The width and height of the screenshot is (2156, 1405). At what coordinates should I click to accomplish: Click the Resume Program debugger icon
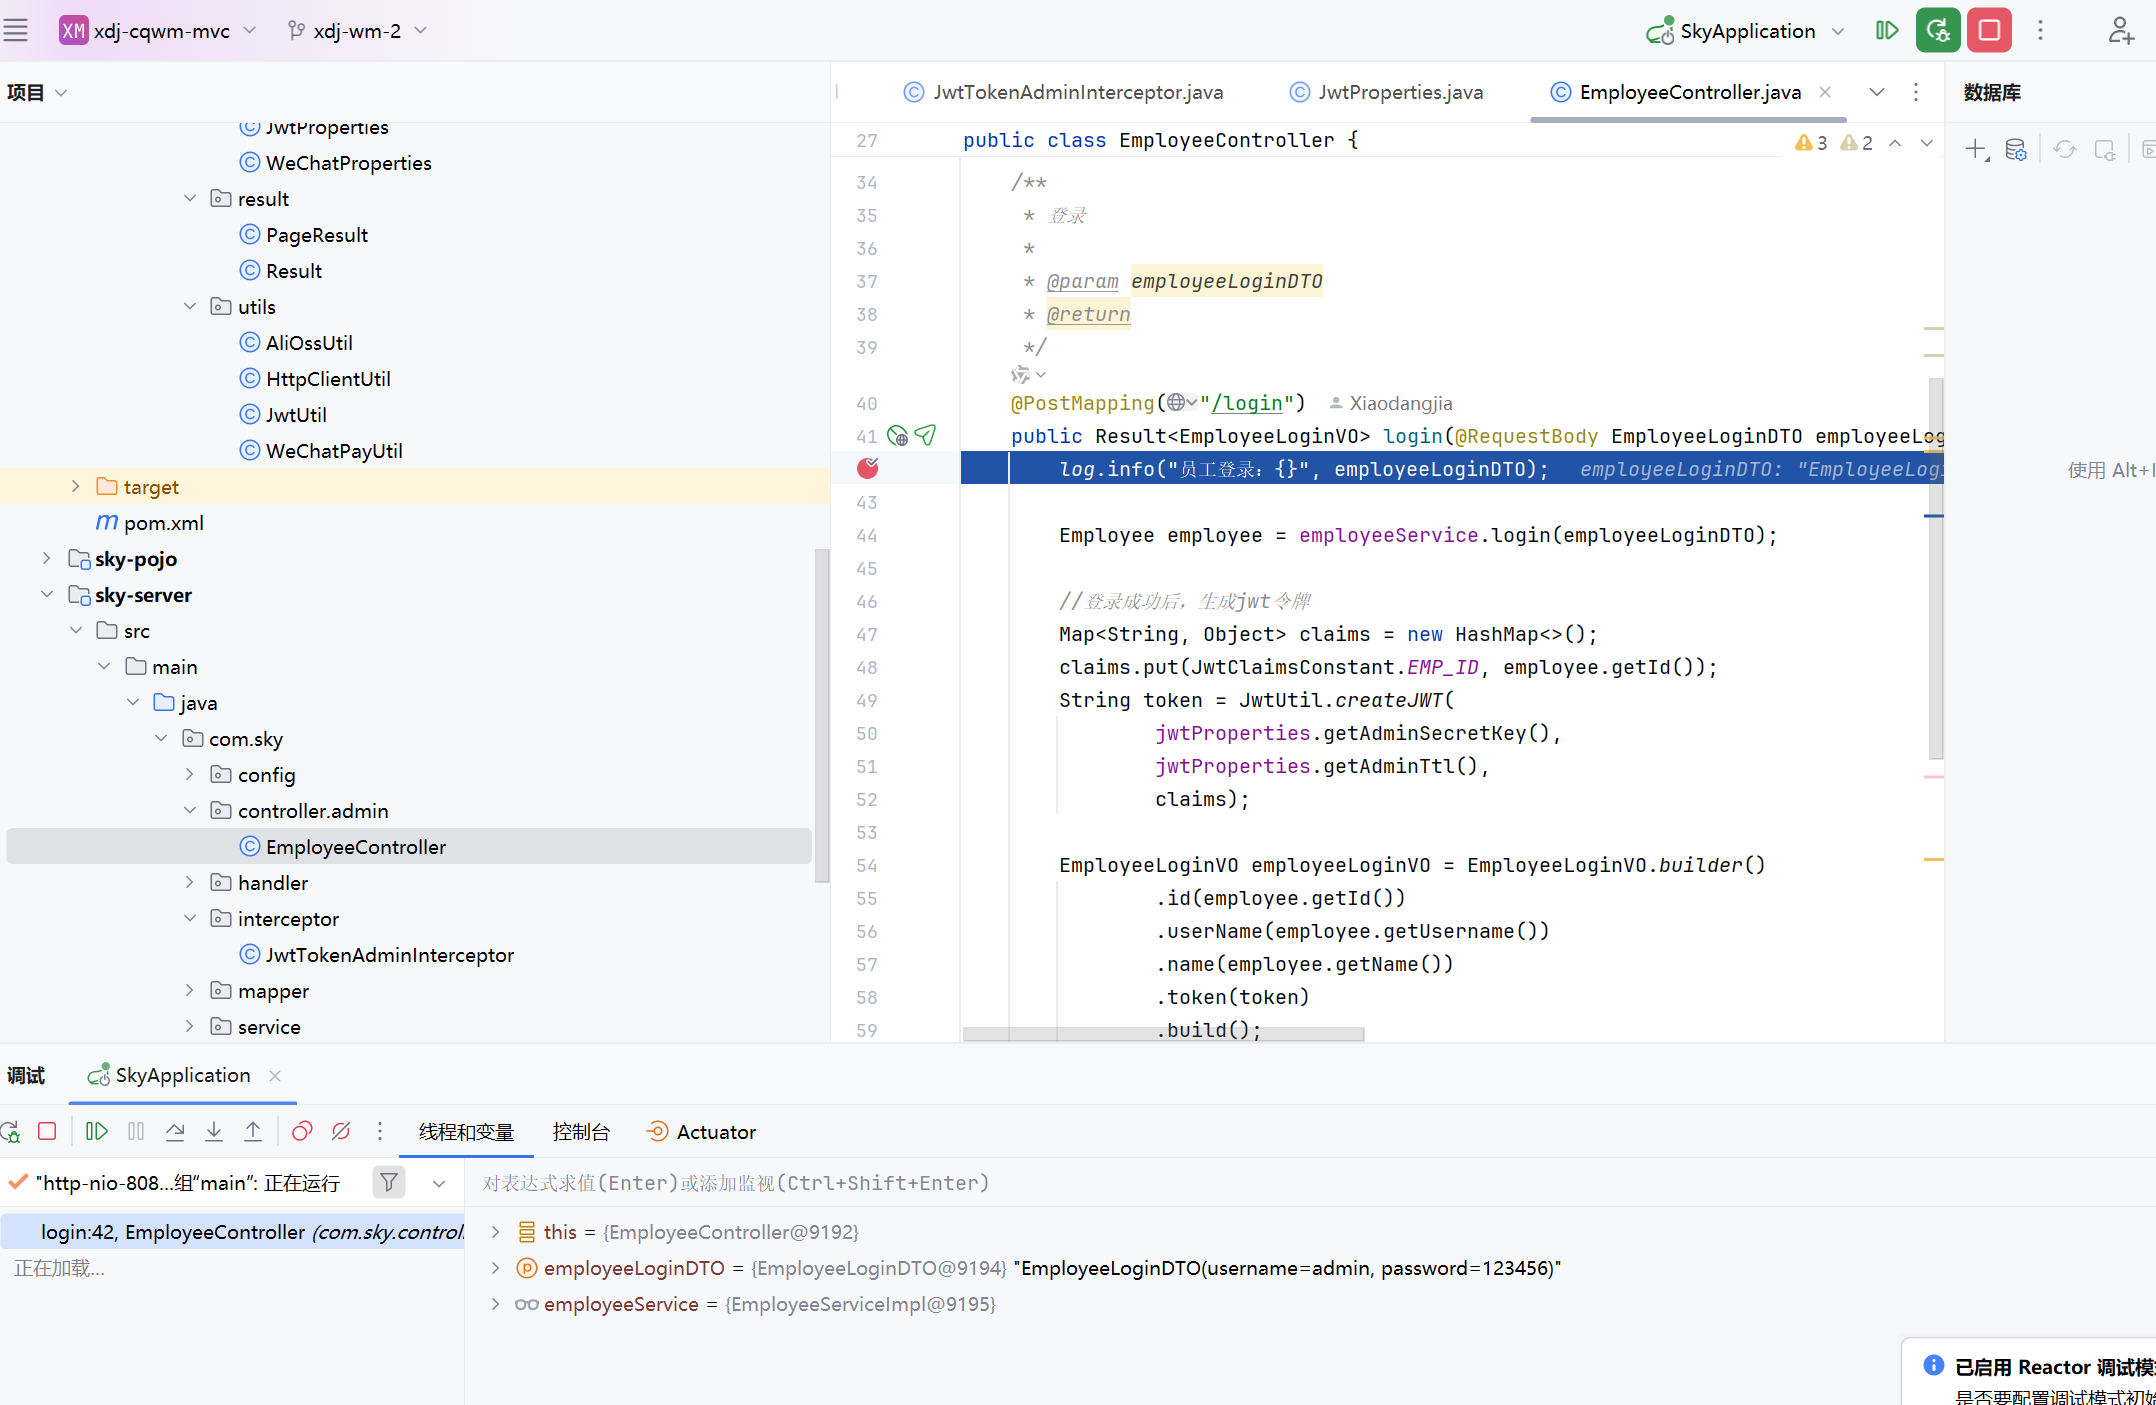point(96,1131)
